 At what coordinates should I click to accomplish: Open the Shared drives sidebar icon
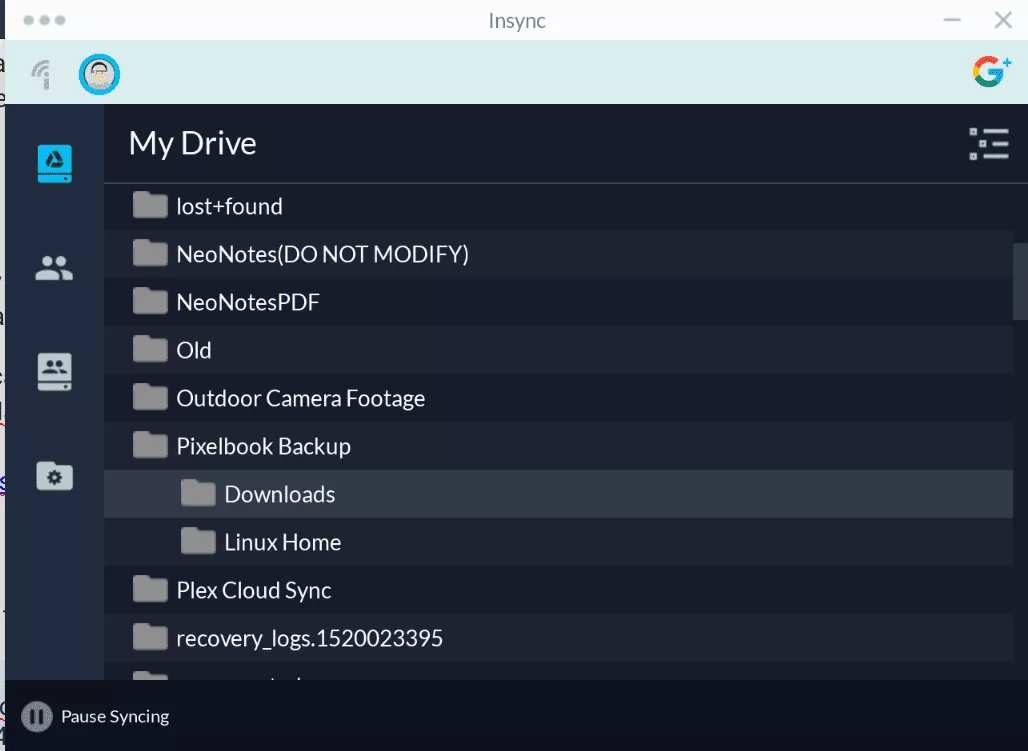click(54, 371)
